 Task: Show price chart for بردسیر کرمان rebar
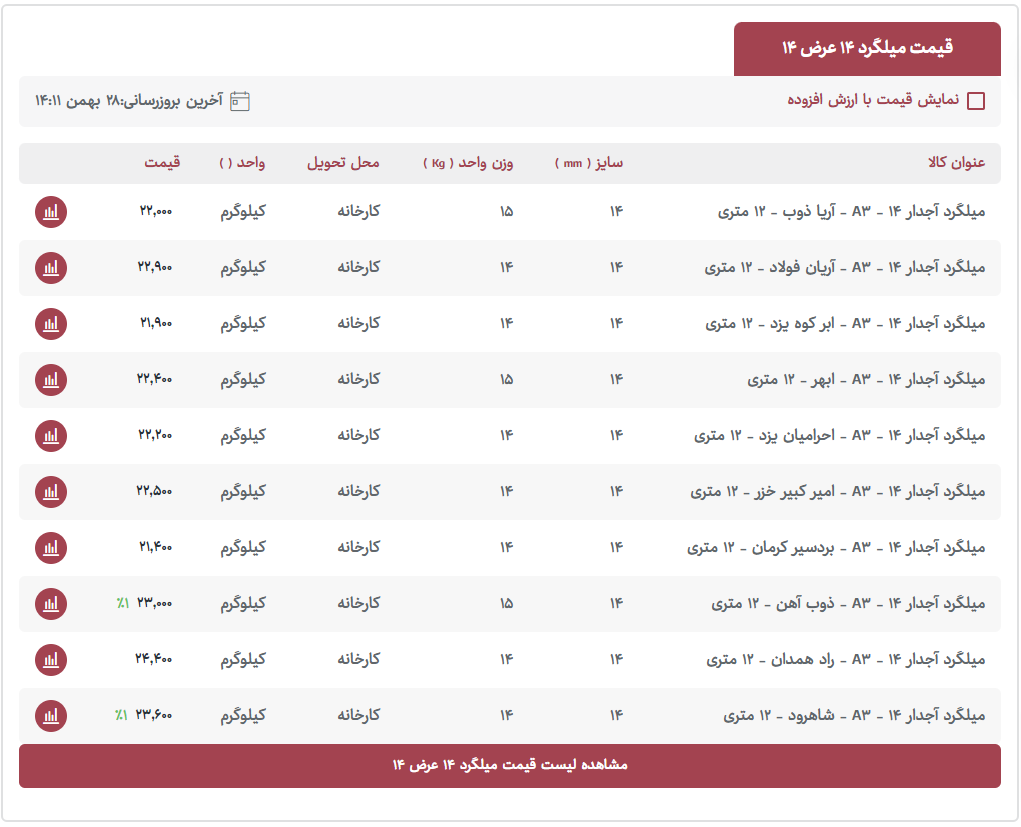click(x=51, y=548)
